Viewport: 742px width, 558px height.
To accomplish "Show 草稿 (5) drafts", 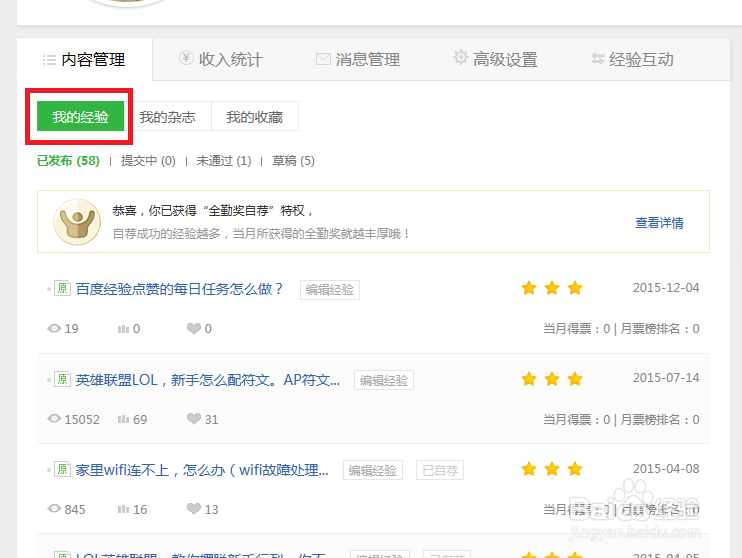I will tap(293, 161).
